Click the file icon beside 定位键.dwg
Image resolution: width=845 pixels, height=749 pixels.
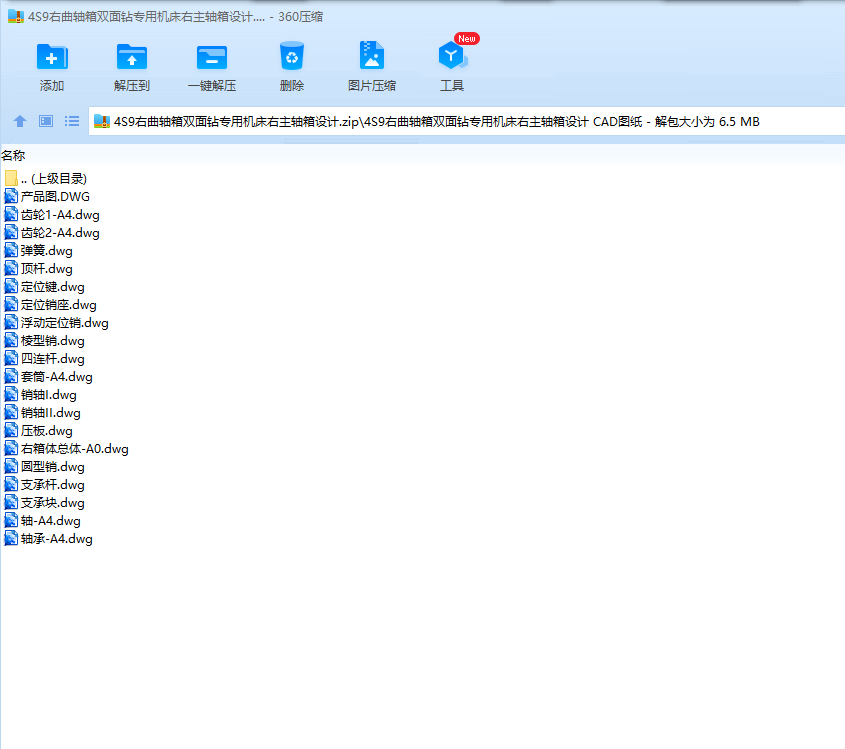tap(11, 286)
